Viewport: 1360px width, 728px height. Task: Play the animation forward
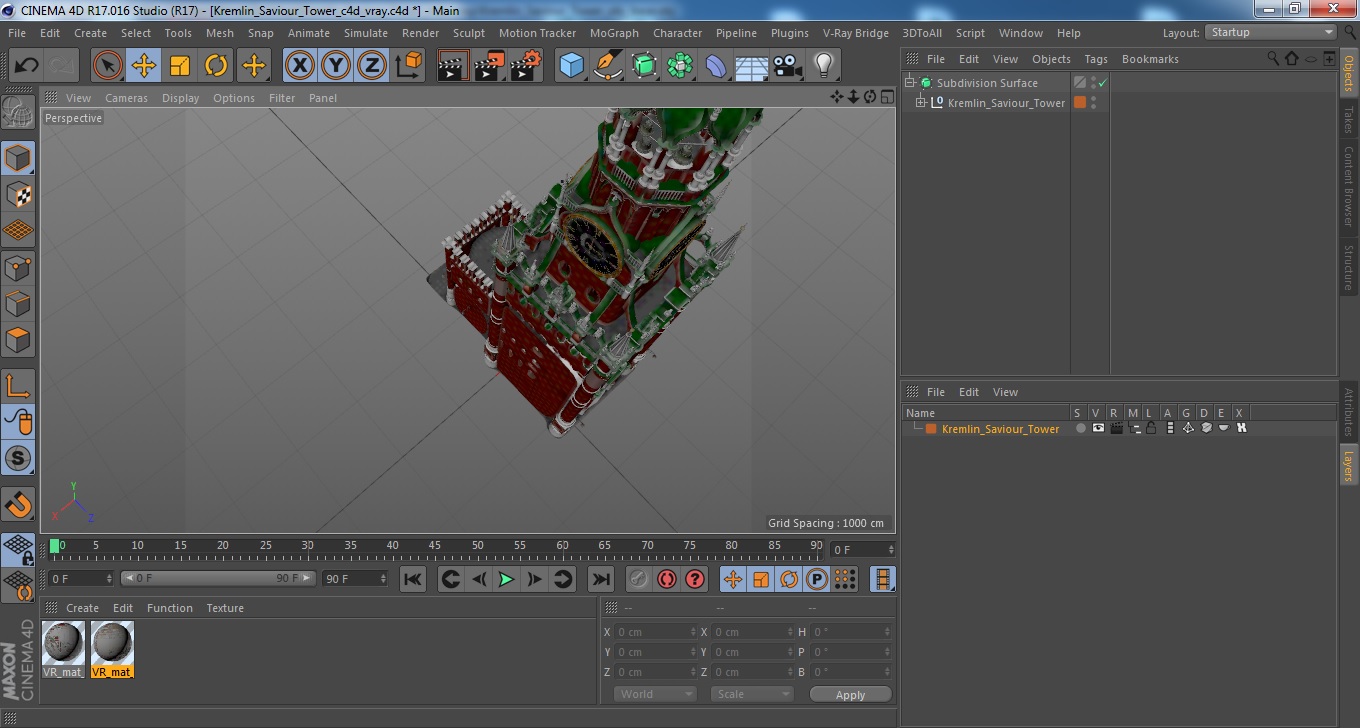pyautogui.click(x=507, y=579)
